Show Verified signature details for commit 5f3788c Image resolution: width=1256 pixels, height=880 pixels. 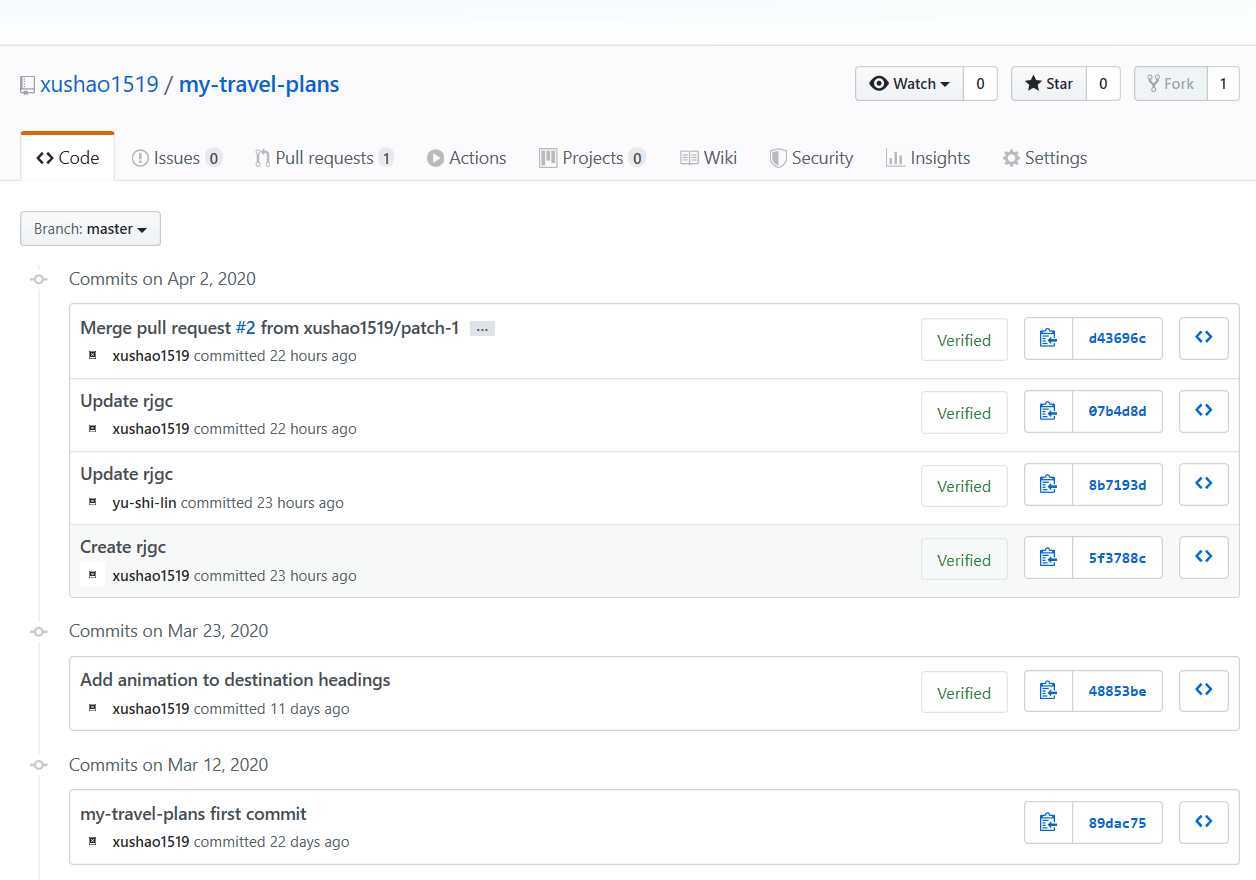click(x=964, y=560)
